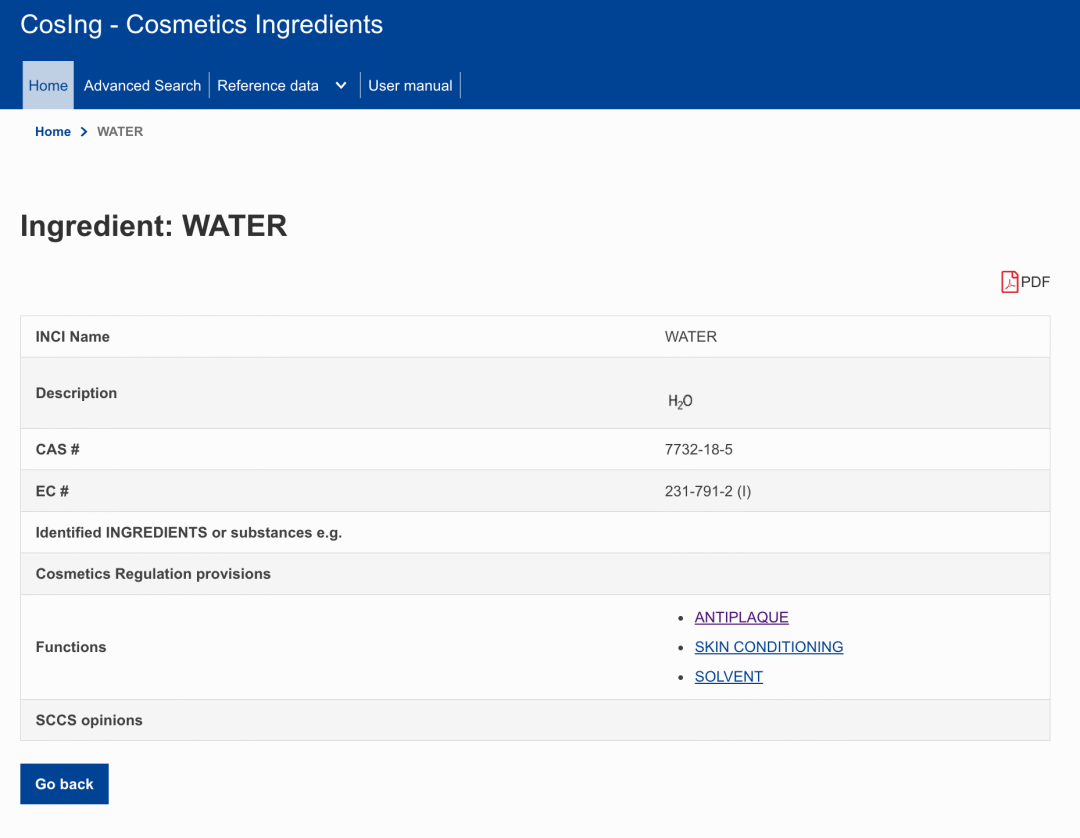Screen dimensions: 1080x838
Task: Click the Ingredient: WATER page heading
Action: (154, 226)
